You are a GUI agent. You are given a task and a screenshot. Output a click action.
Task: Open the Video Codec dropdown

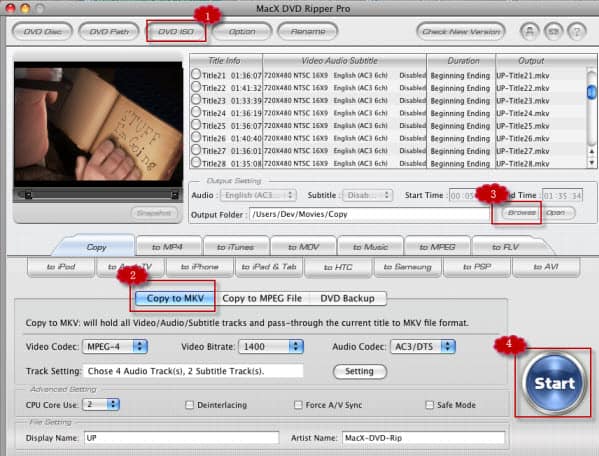point(115,346)
